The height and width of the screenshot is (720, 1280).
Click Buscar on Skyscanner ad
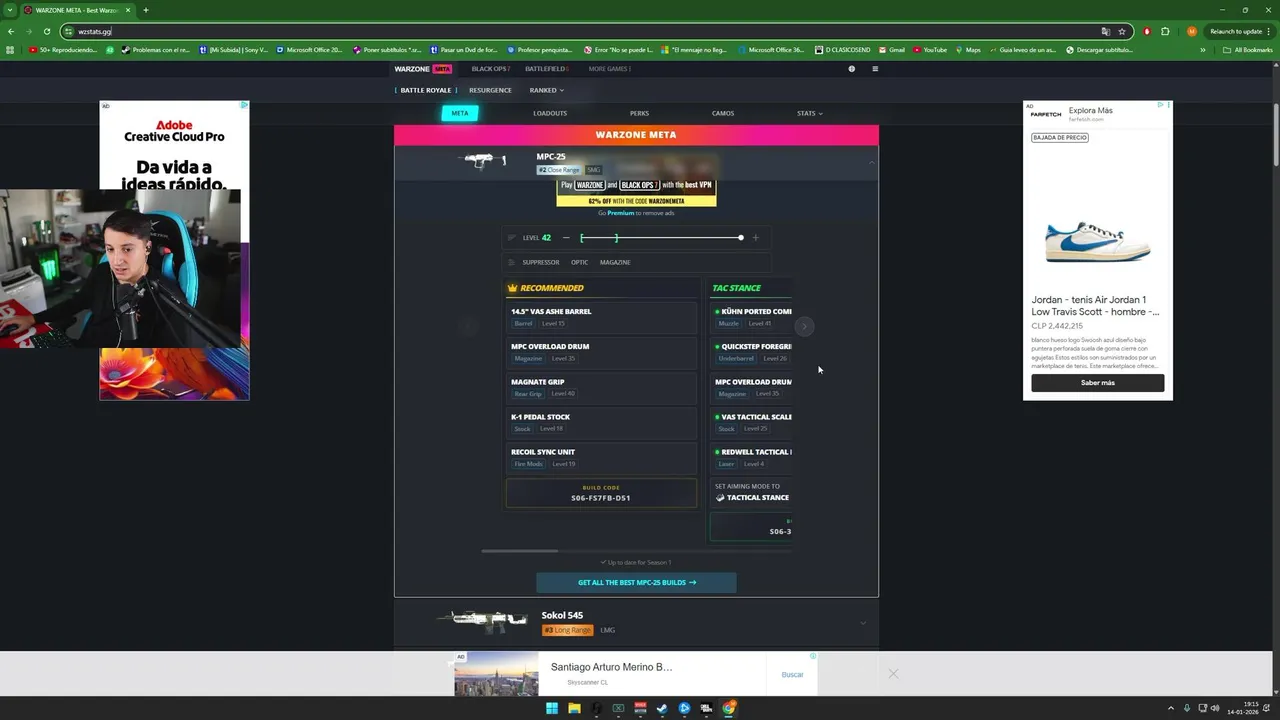click(x=792, y=674)
